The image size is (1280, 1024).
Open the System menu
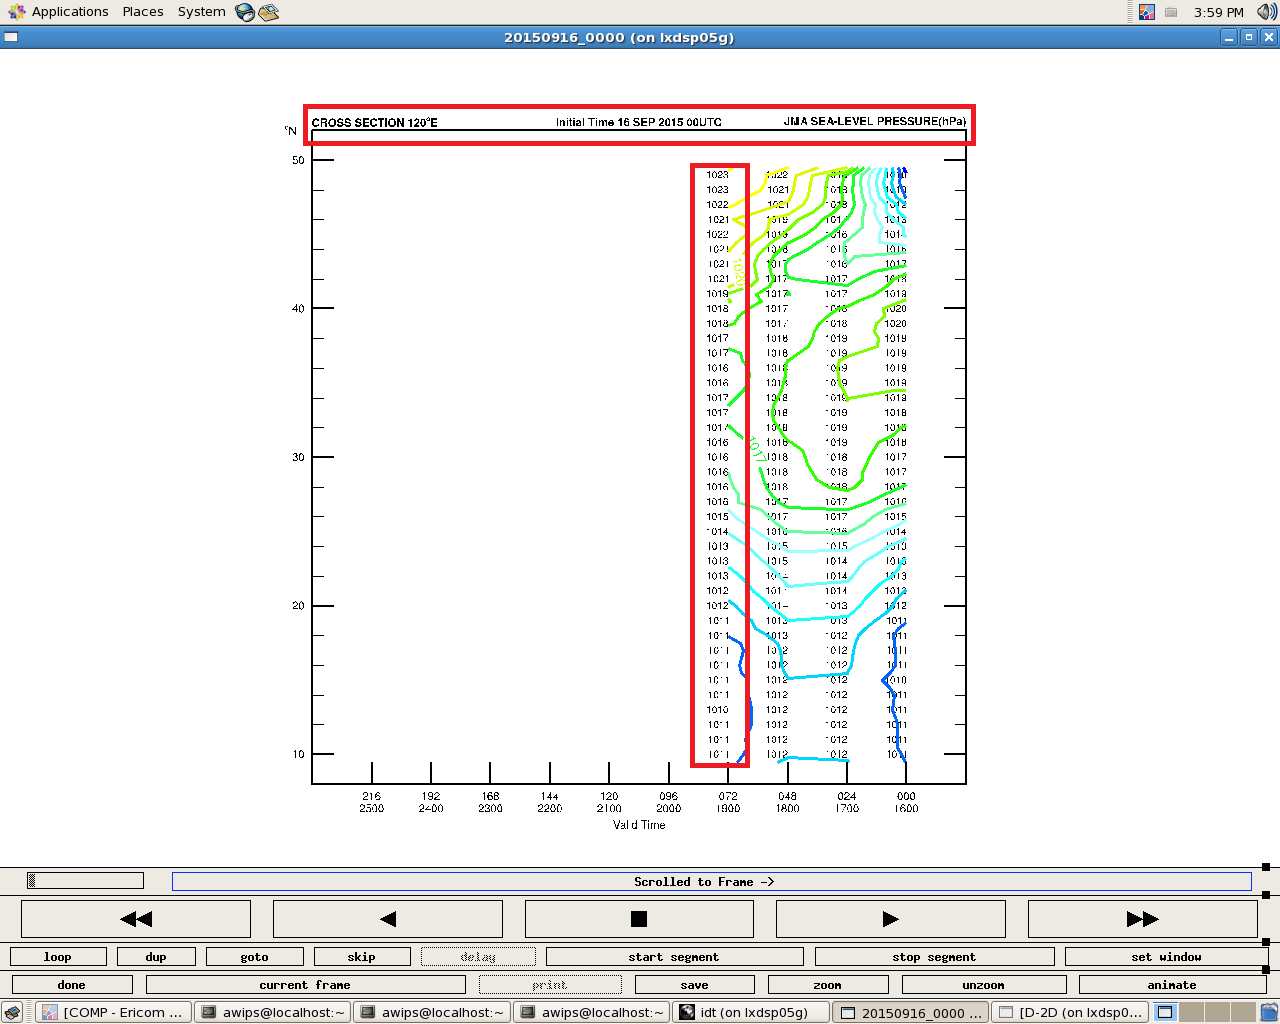coord(201,12)
